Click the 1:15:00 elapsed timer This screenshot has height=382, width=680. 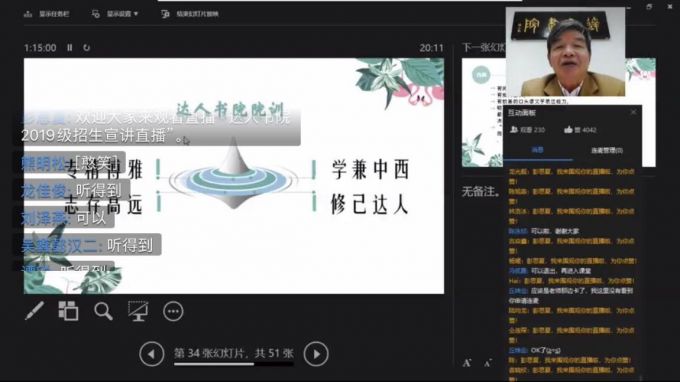click(x=40, y=48)
